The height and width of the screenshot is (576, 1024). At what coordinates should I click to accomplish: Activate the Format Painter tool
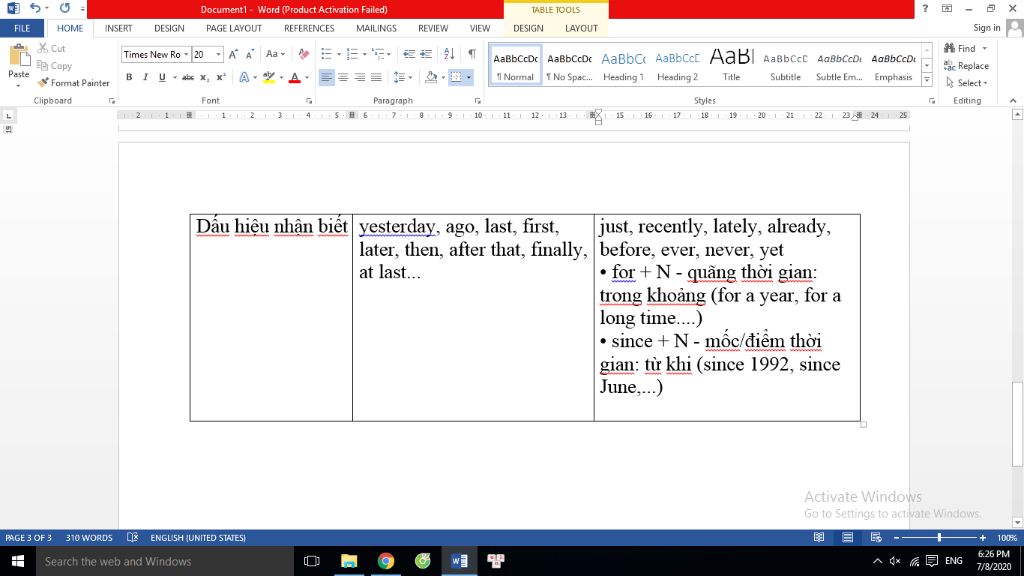point(73,83)
